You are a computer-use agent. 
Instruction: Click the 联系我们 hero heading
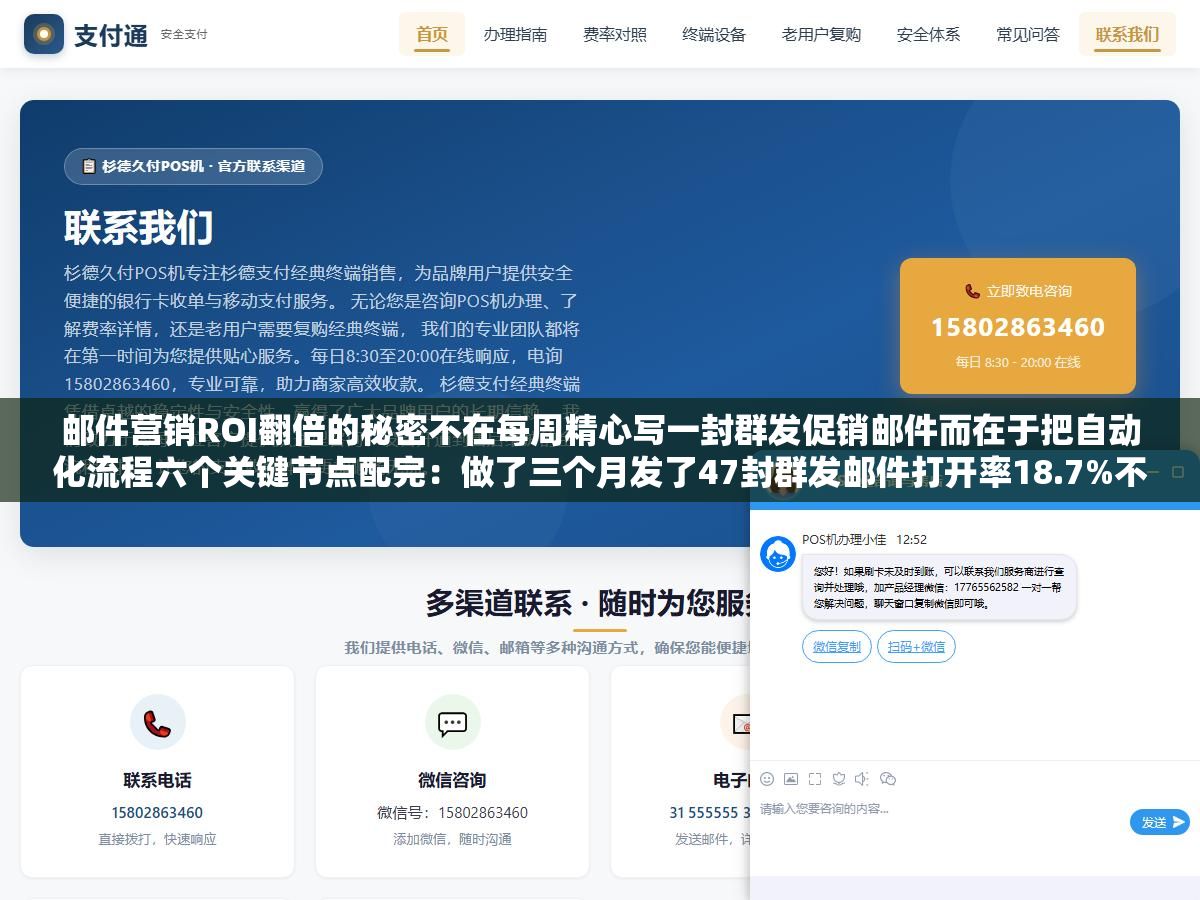point(139,228)
